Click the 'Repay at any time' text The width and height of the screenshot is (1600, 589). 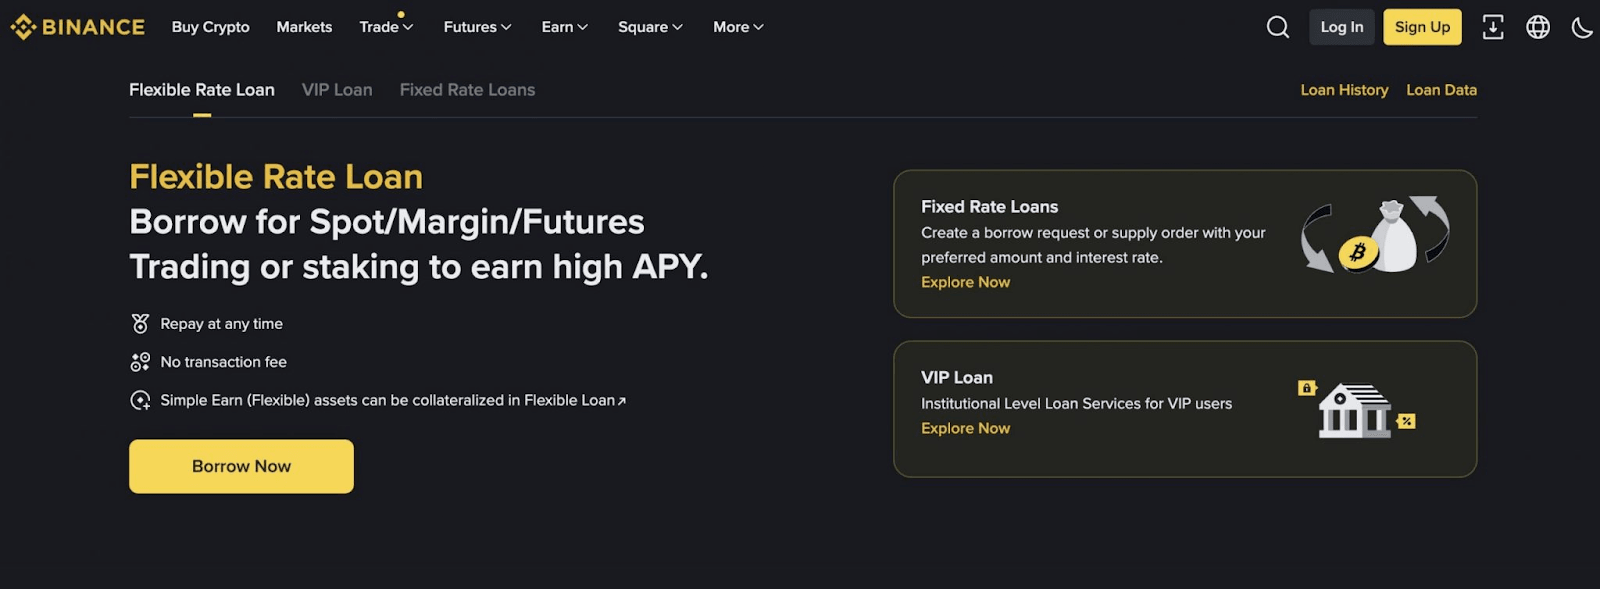pos(221,324)
